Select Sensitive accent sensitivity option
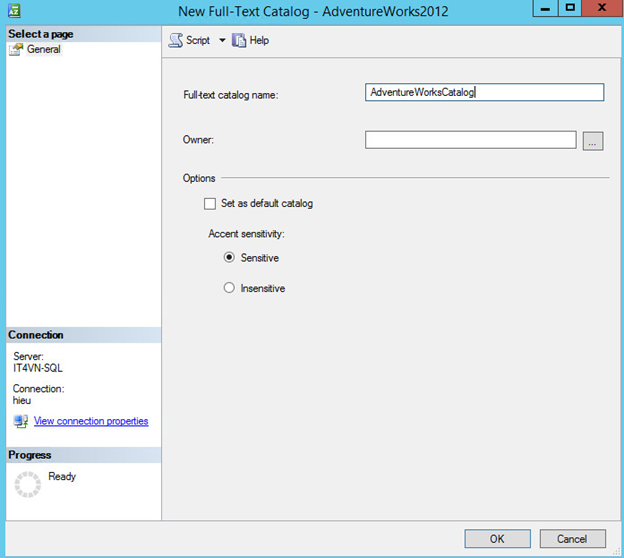 click(x=229, y=258)
